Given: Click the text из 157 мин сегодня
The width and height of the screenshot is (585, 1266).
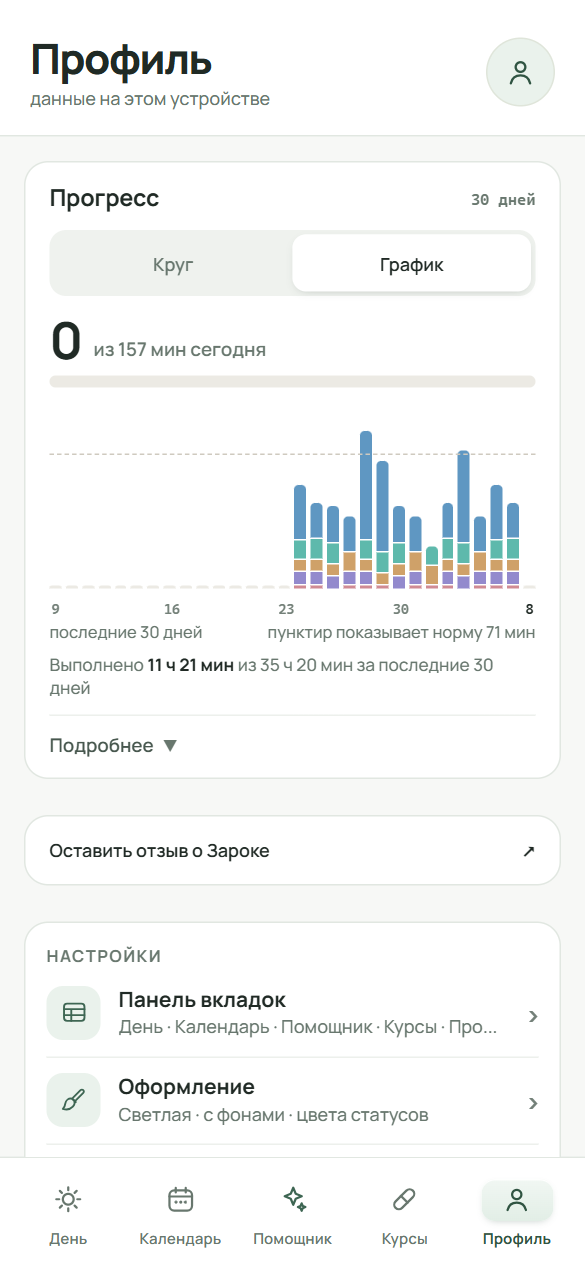Looking at the screenshot, I should pyautogui.click(x=180, y=350).
